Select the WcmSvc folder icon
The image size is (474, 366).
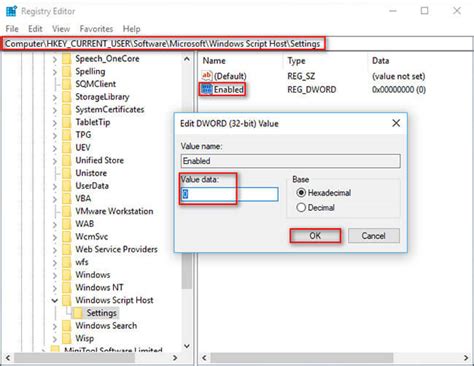pos(67,237)
